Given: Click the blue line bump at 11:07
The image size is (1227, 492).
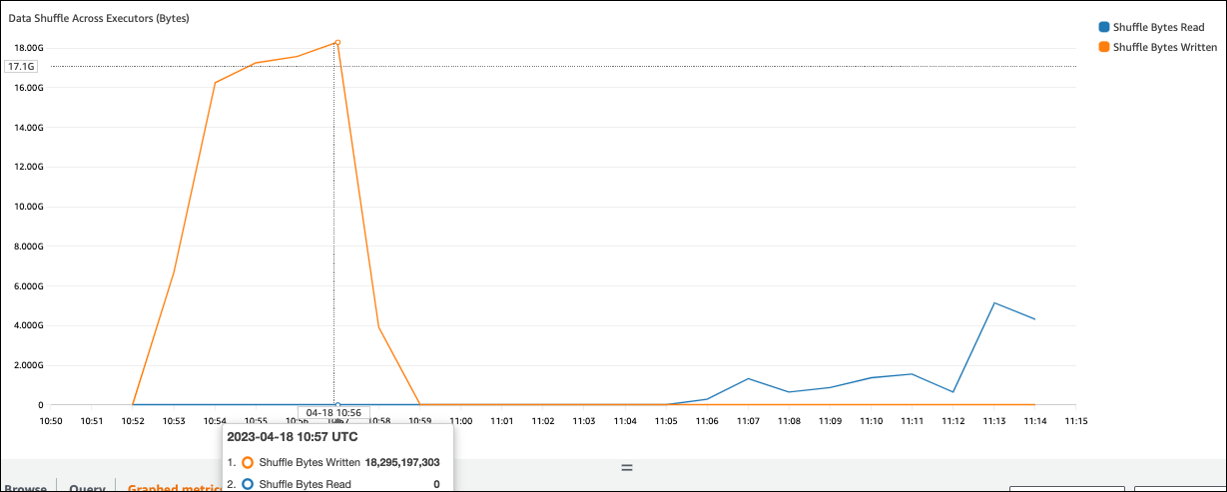Looking at the screenshot, I should tap(747, 379).
